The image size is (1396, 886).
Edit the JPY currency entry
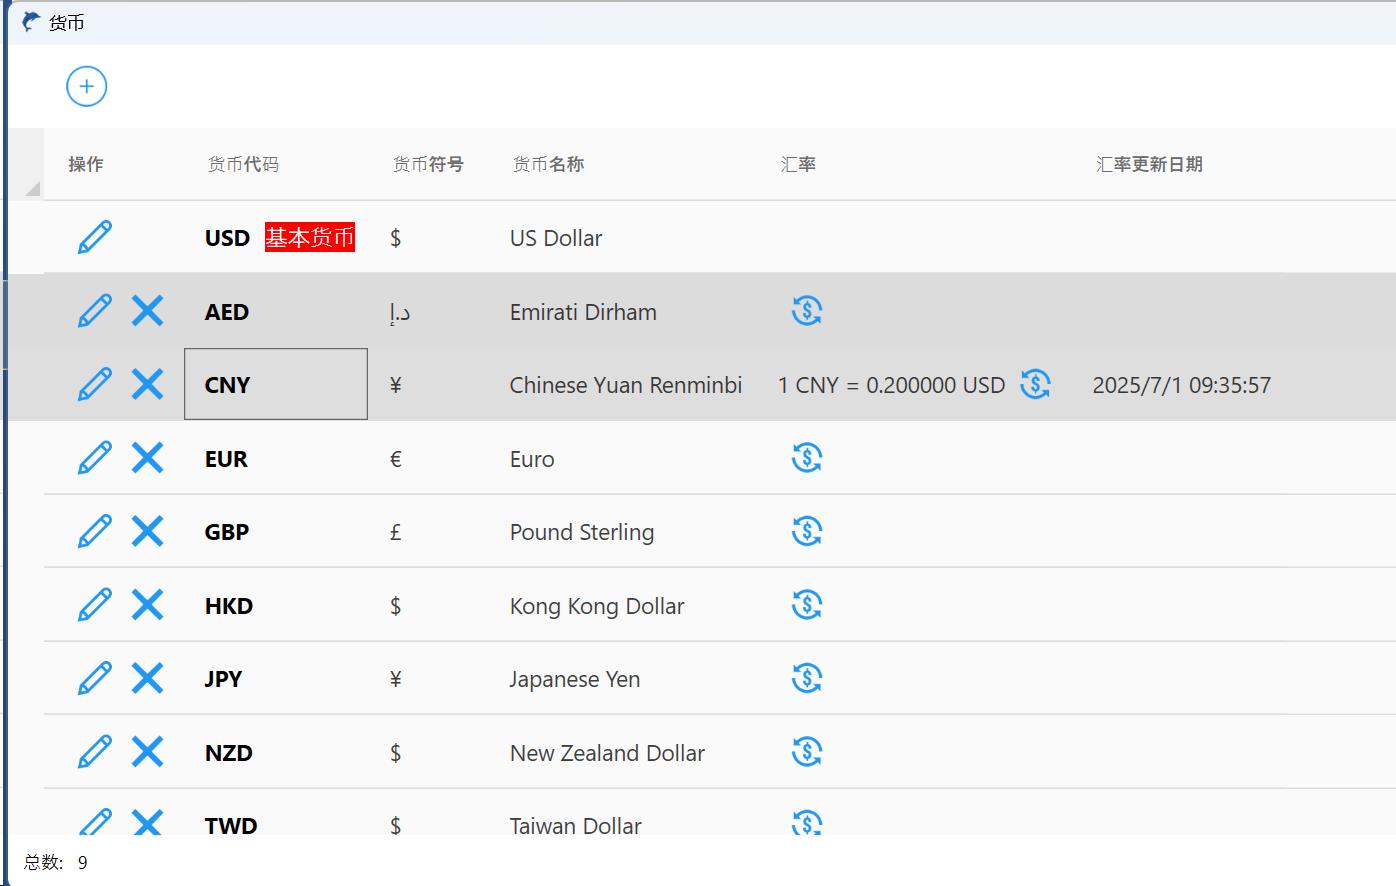point(95,679)
